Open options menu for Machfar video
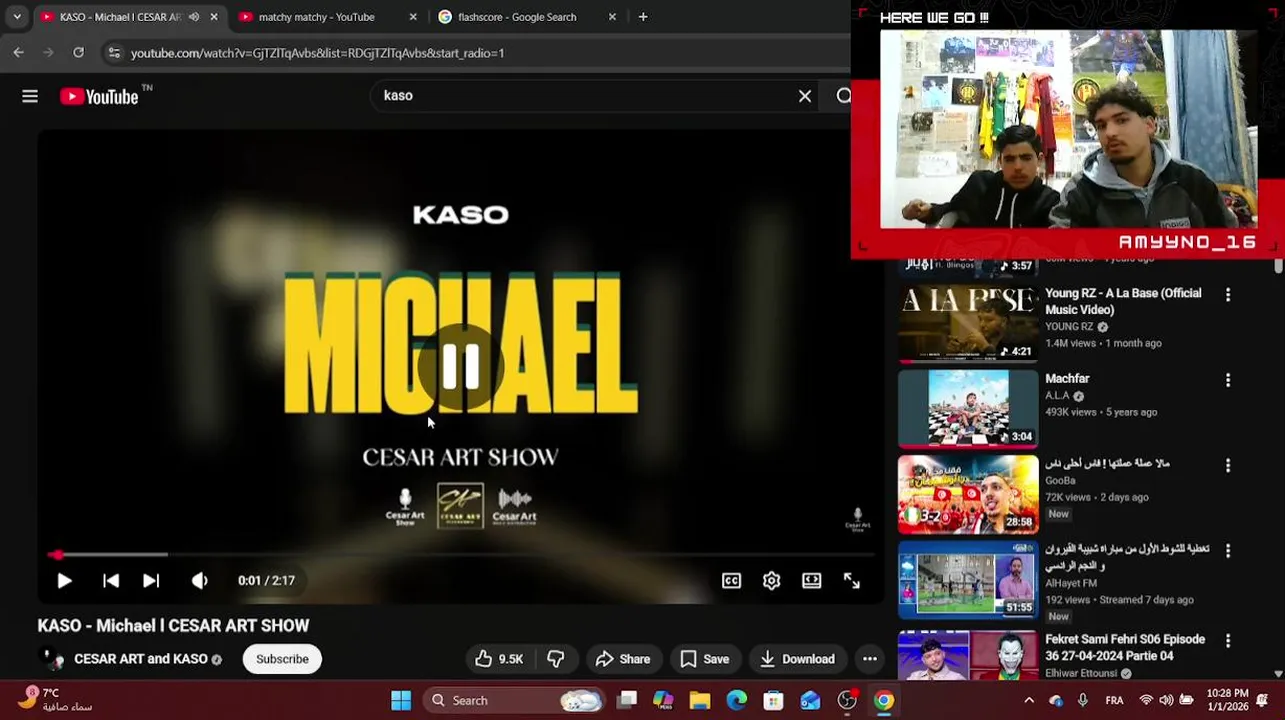 point(1228,380)
